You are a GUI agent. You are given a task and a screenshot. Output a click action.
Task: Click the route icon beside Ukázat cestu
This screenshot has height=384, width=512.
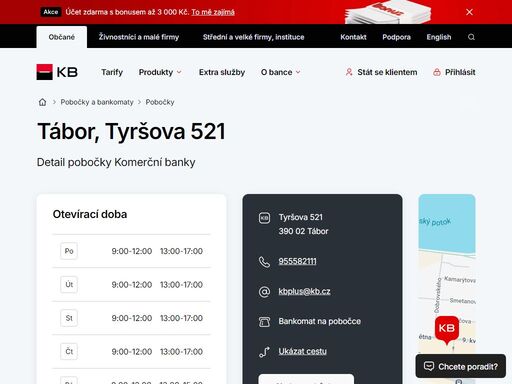pos(264,352)
